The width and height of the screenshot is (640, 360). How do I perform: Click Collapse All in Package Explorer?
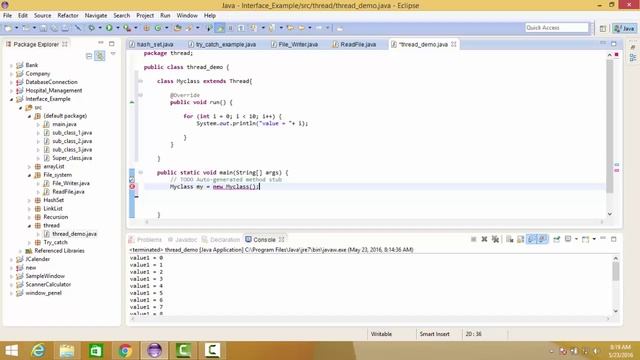click(89, 56)
